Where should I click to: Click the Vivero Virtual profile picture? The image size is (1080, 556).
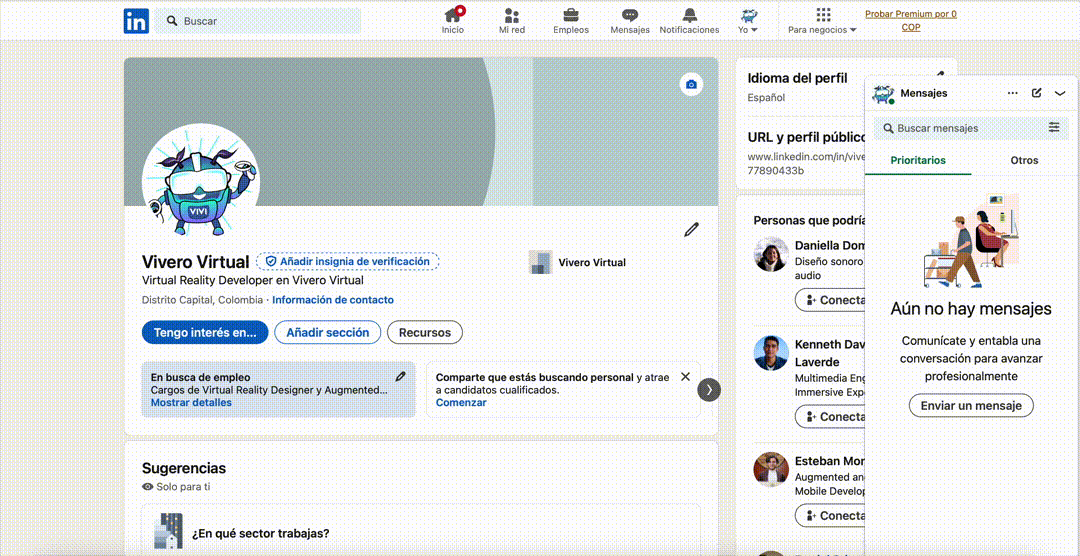tap(200, 182)
